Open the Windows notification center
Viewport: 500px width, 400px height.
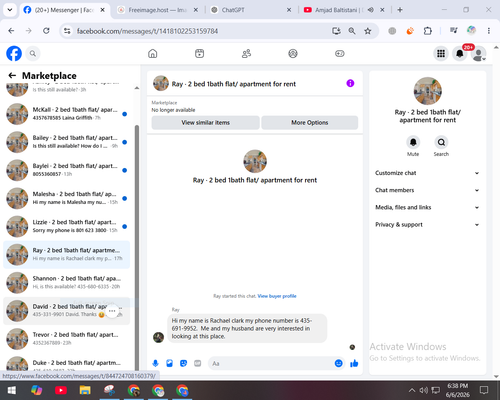click(x=484, y=390)
